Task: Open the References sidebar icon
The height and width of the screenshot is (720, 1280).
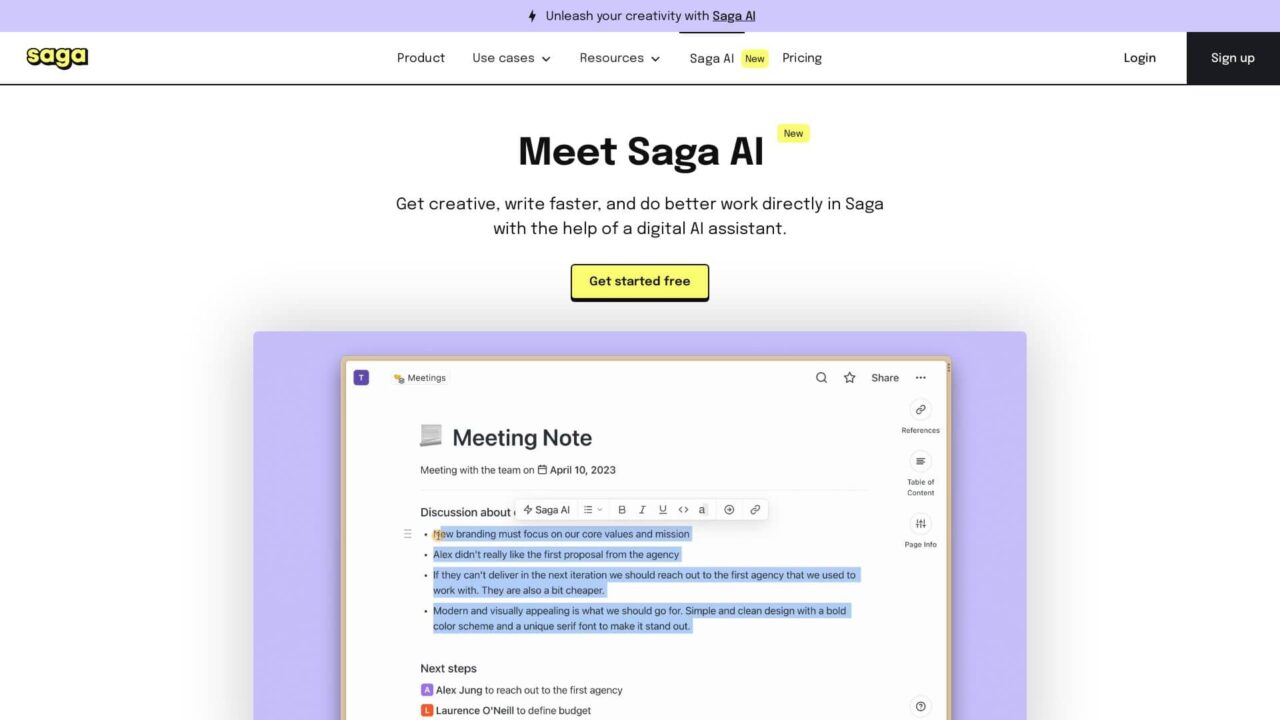Action: pyautogui.click(x=920, y=410)
